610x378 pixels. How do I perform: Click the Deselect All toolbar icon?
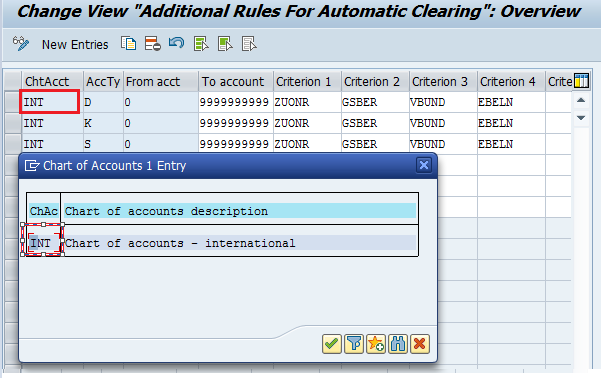click(x=249, y=44)
